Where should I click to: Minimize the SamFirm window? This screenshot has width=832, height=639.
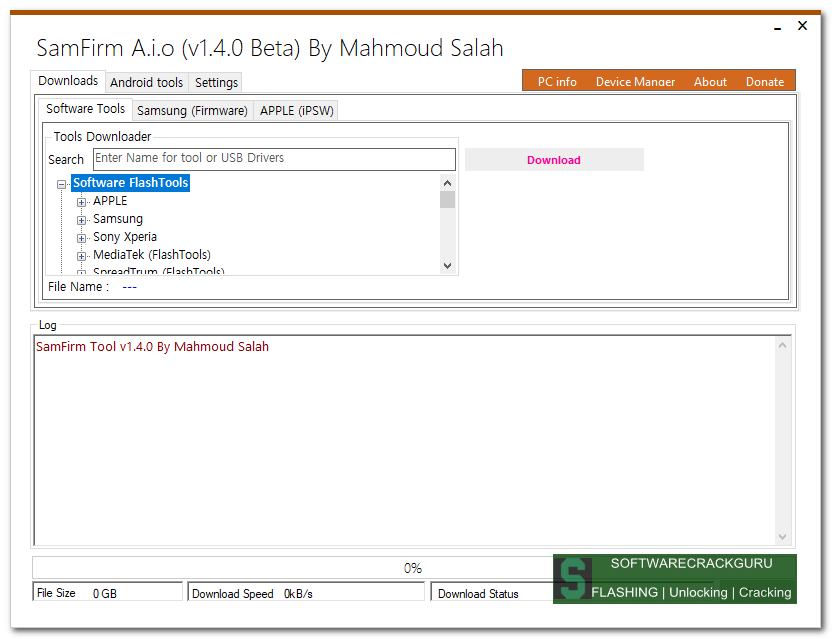click(777, 27)
